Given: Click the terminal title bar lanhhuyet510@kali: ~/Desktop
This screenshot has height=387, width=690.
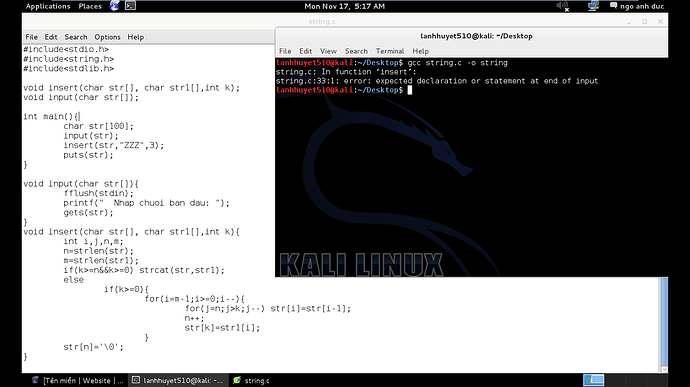Looking at the screenshot, I should point(476,36).
